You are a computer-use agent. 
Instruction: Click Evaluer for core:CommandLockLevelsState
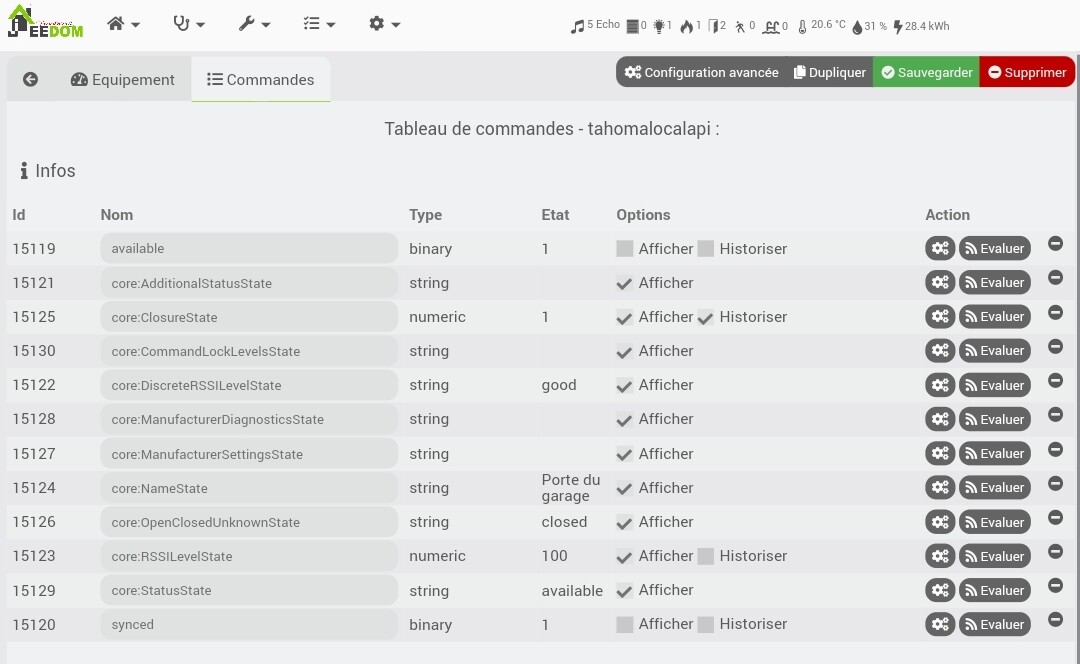pos(995,351)
